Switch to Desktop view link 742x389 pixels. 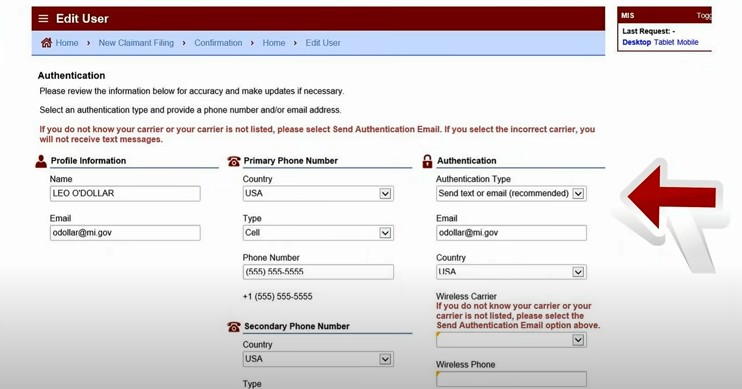(x=636, y=42)
